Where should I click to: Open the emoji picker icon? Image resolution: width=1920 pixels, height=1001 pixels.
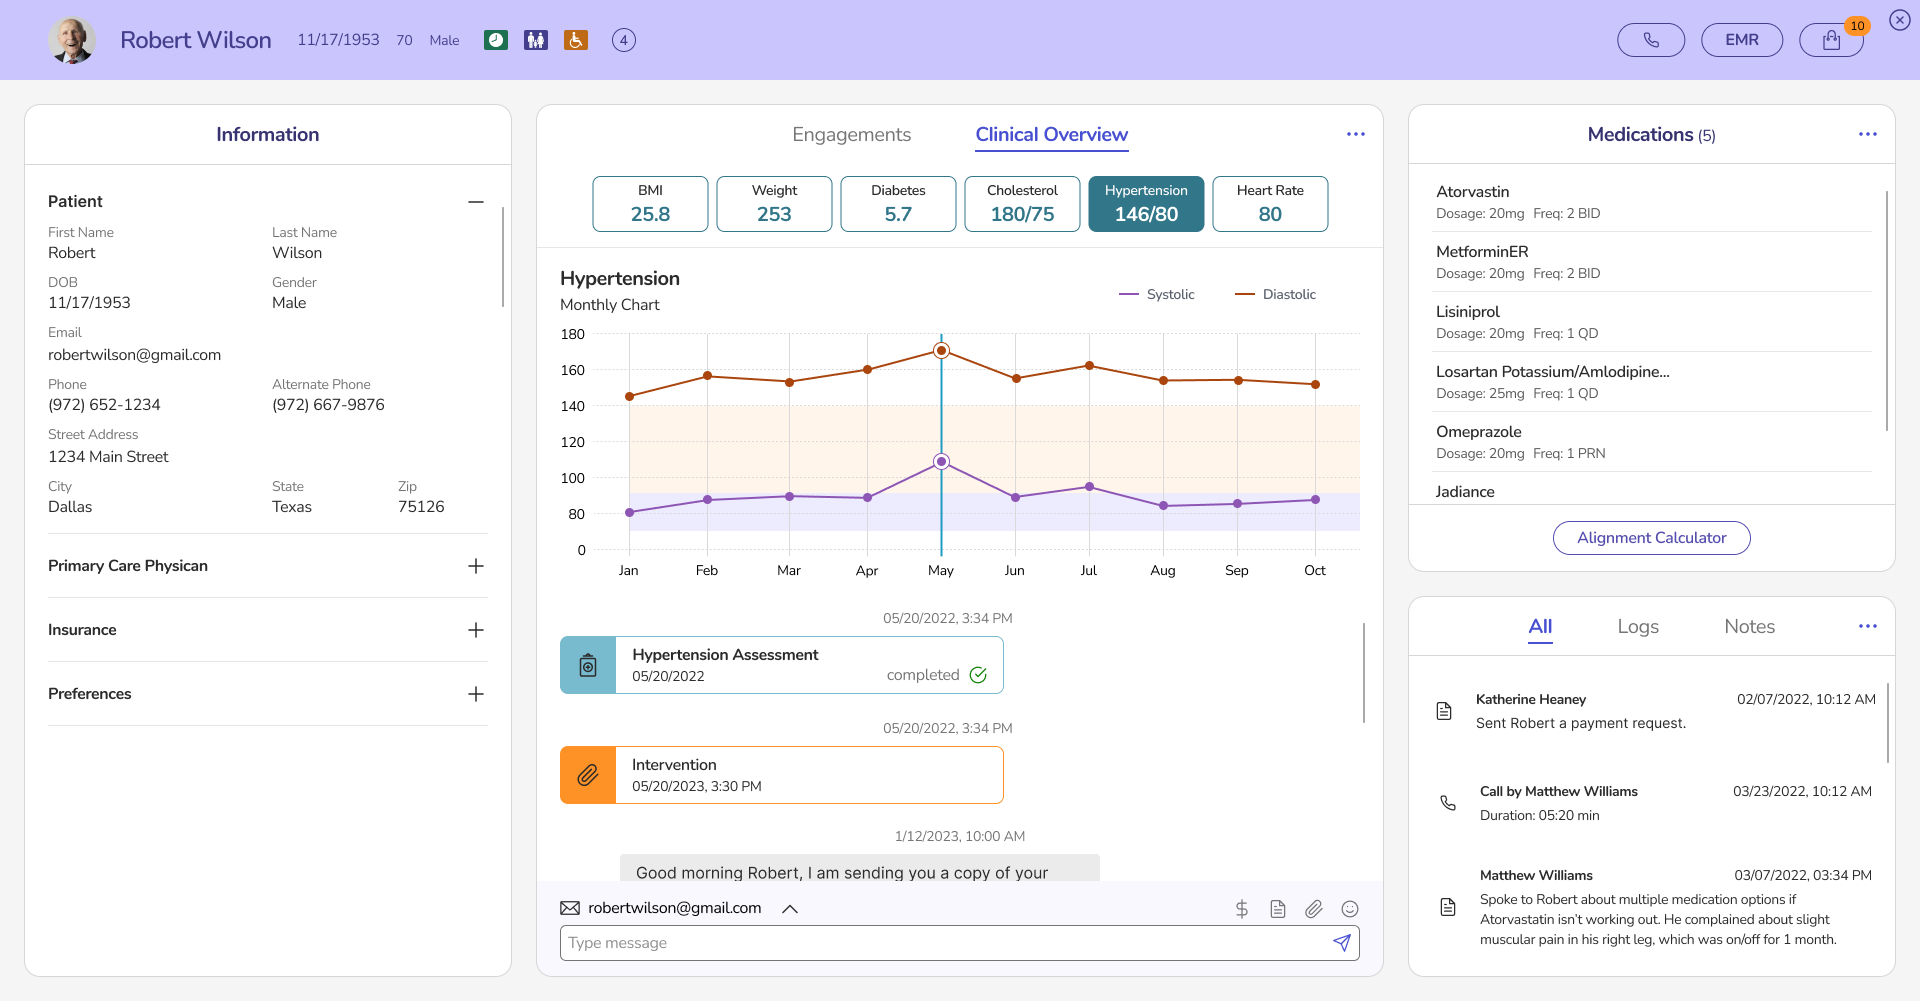1349,909
